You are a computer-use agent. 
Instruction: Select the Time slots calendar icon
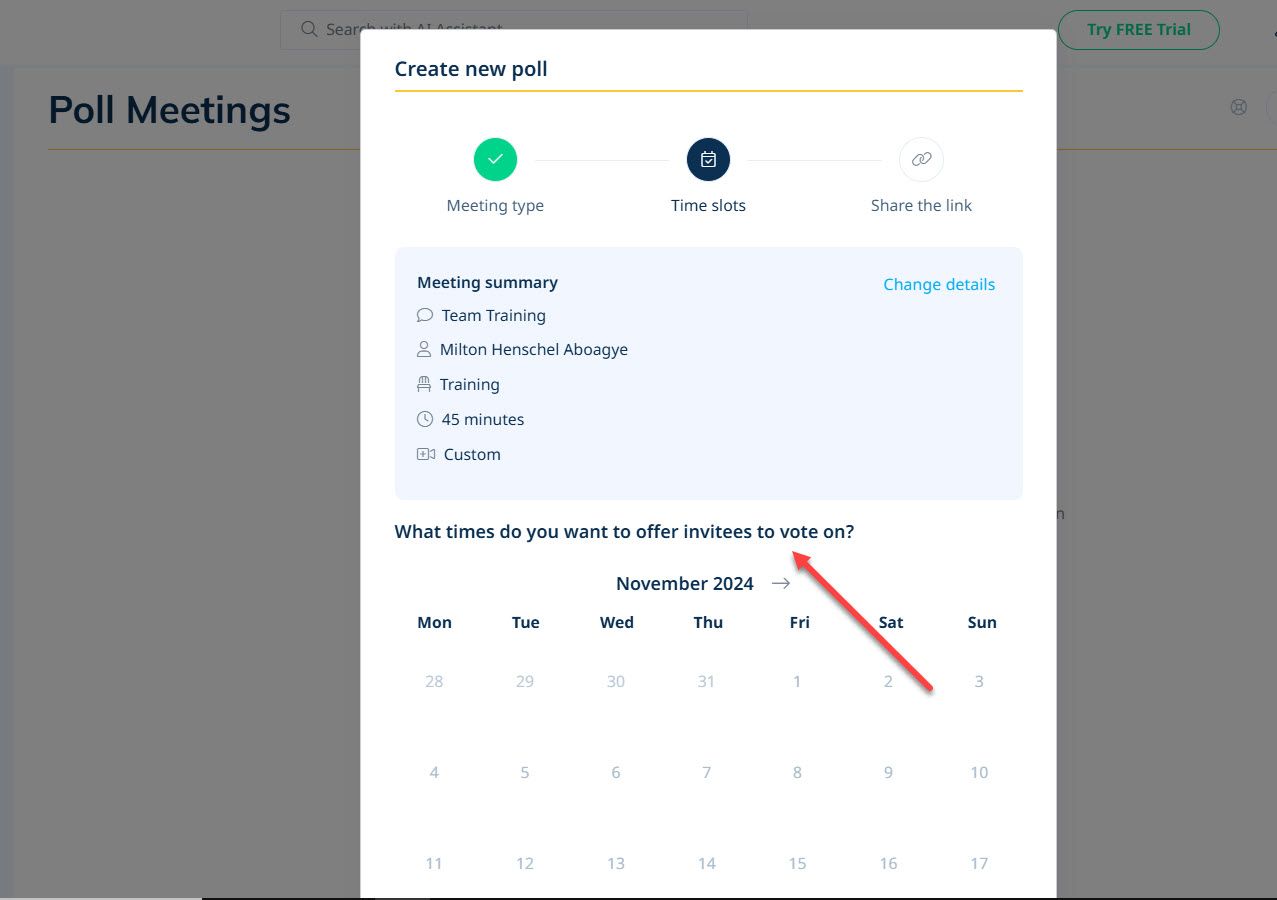(x=708, y=159)
